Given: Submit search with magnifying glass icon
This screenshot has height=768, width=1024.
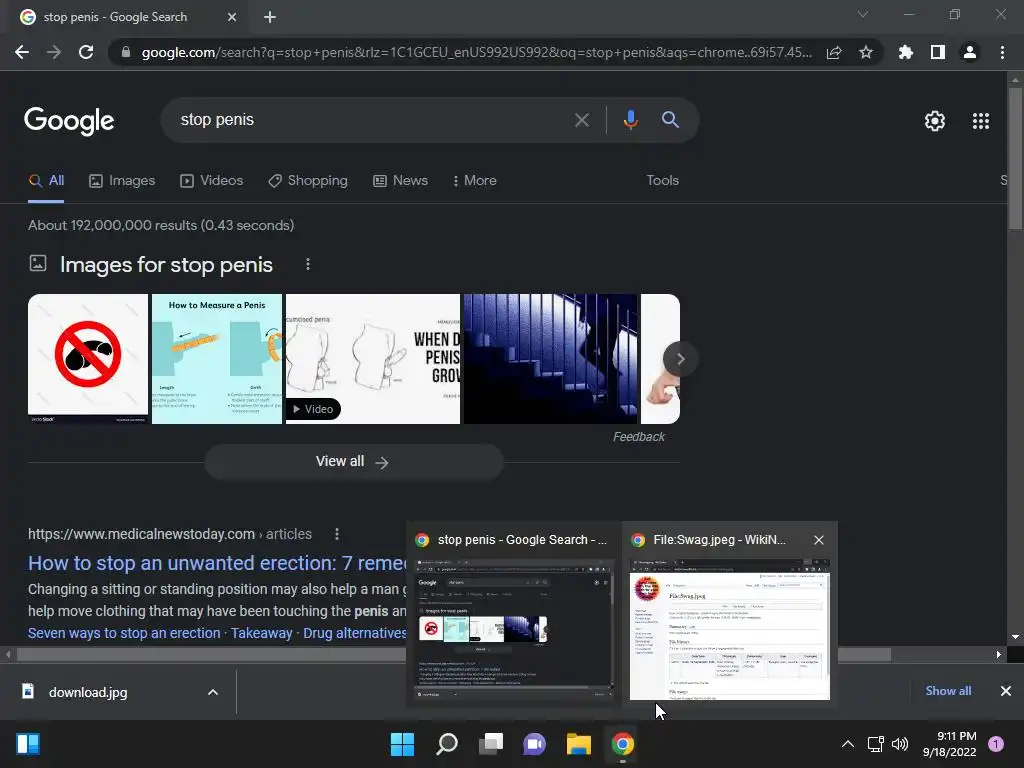Looking at the screenshot, I should (x=670, y=120).
